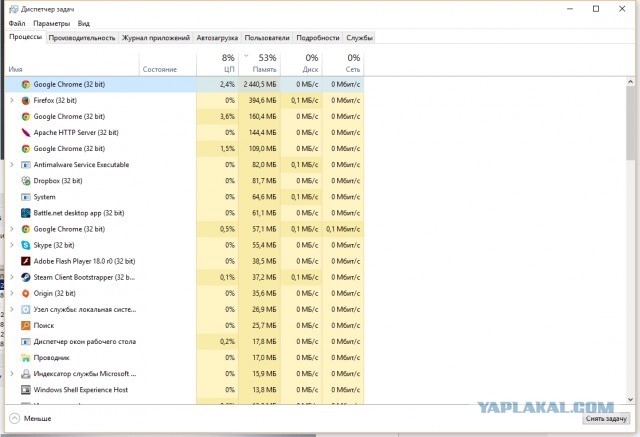
Task: Click the Skype (32 bit) icon
Action: 26,245
